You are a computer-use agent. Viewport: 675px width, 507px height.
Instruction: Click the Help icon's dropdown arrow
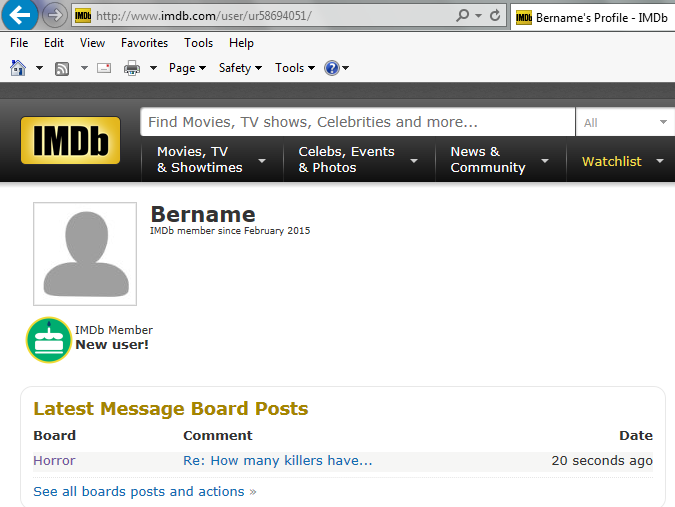click(345, 68)
